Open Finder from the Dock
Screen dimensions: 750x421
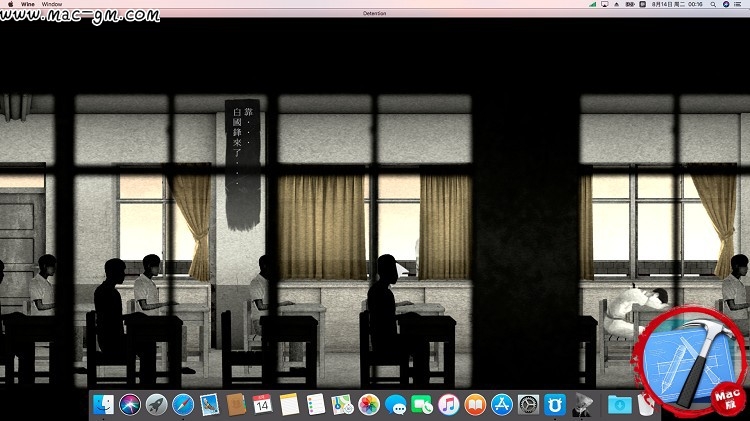103,405
